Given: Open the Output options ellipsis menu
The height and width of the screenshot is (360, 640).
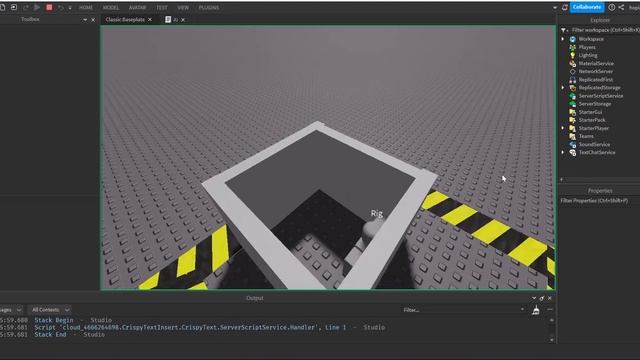Looking at the screenshot, I should point(550,310).
